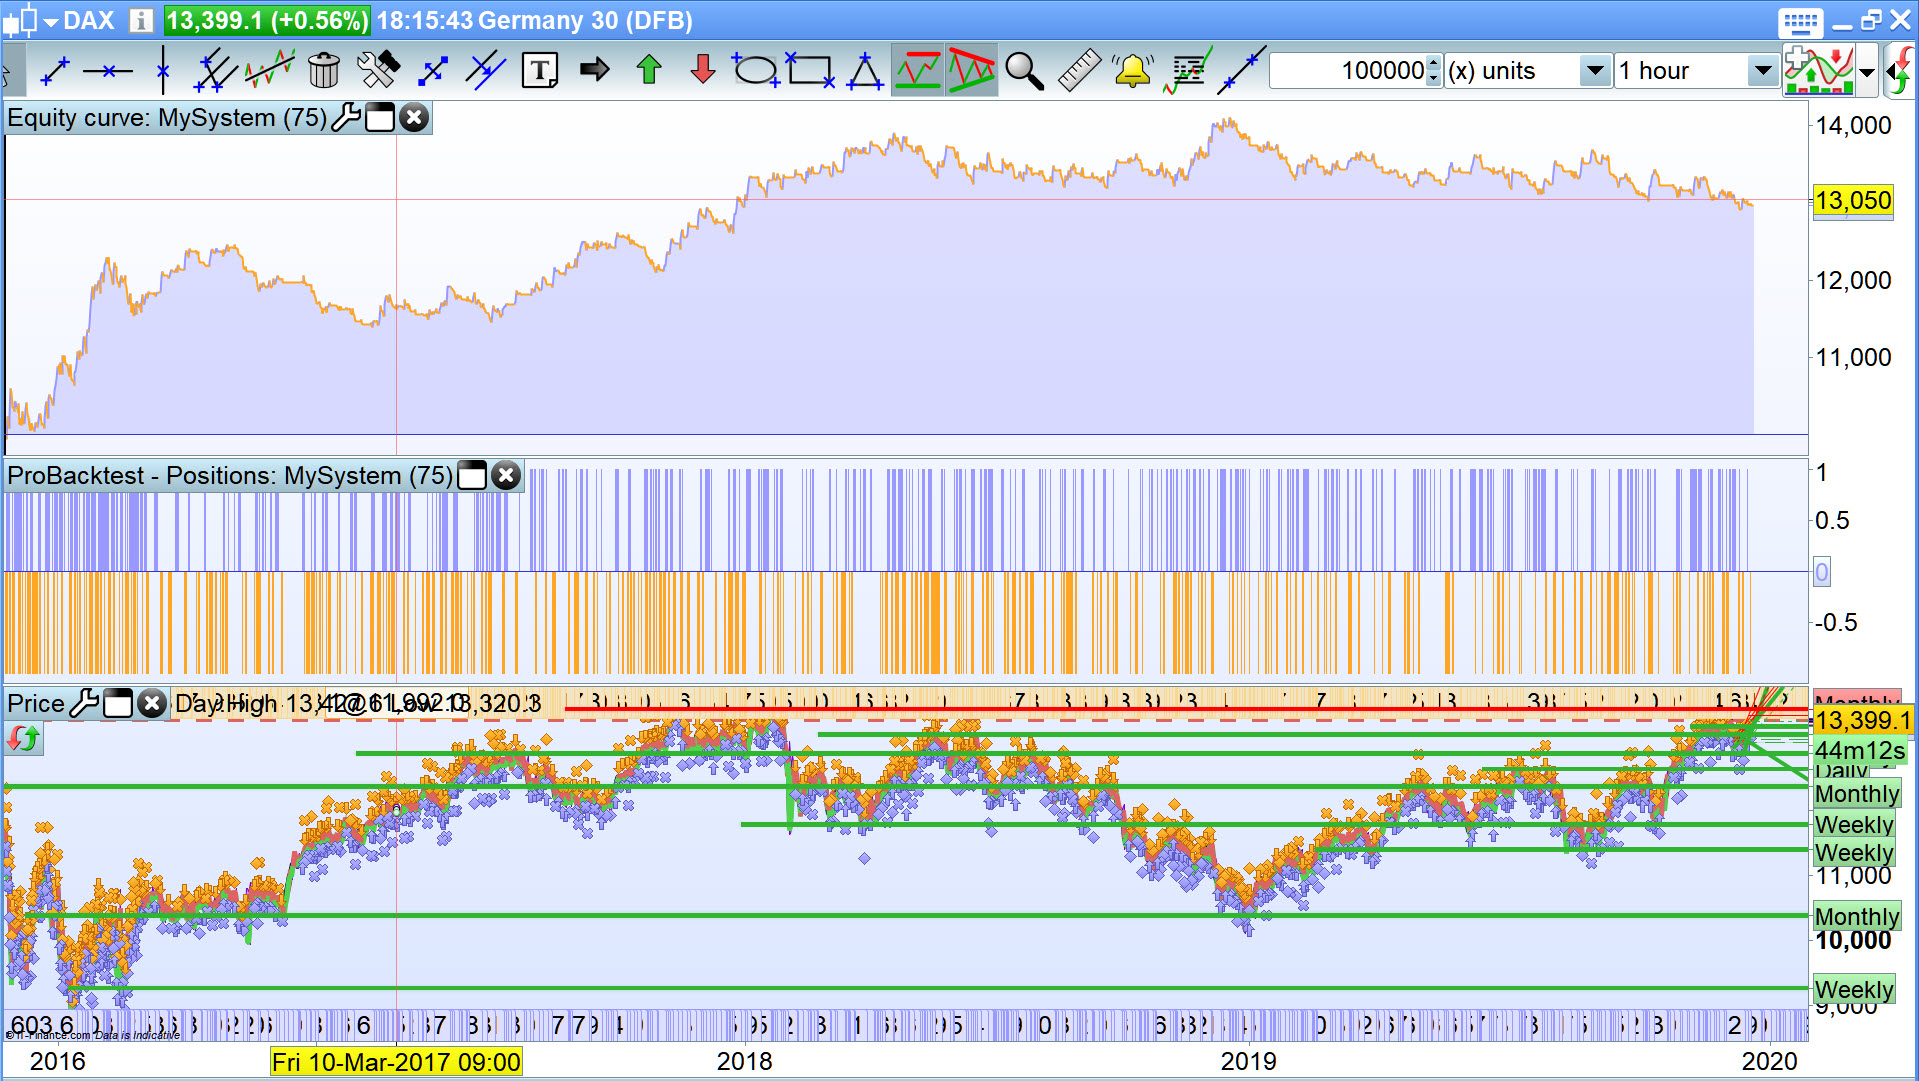The height and width of the screenshot is (1081, 1919).
Task: Click the 44m12s countdown label
Action: pos(1860,750)
